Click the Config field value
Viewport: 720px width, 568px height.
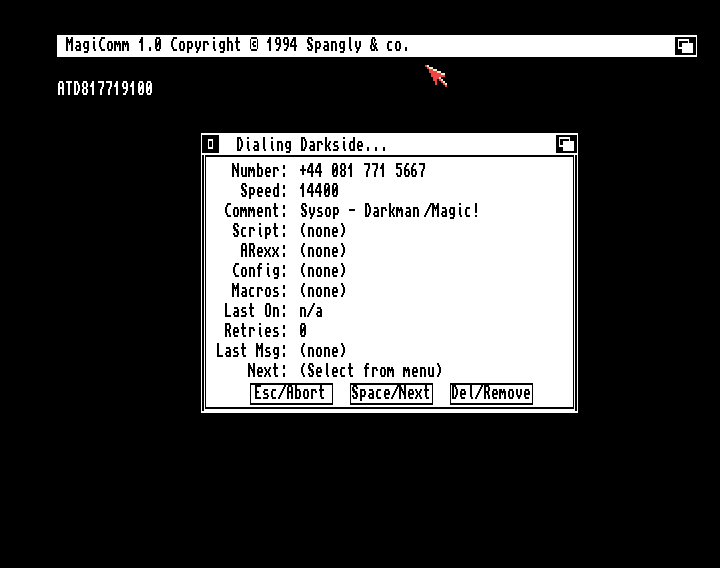click(323, 271)
